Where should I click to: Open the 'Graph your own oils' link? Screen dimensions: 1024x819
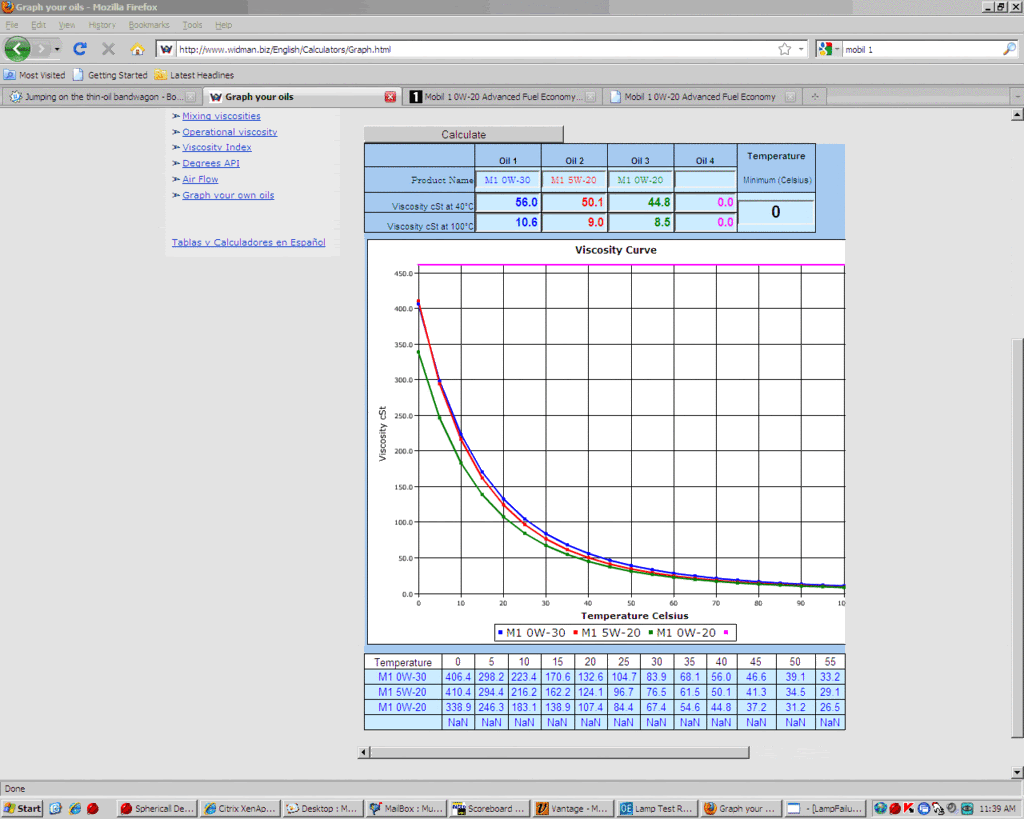229,195
